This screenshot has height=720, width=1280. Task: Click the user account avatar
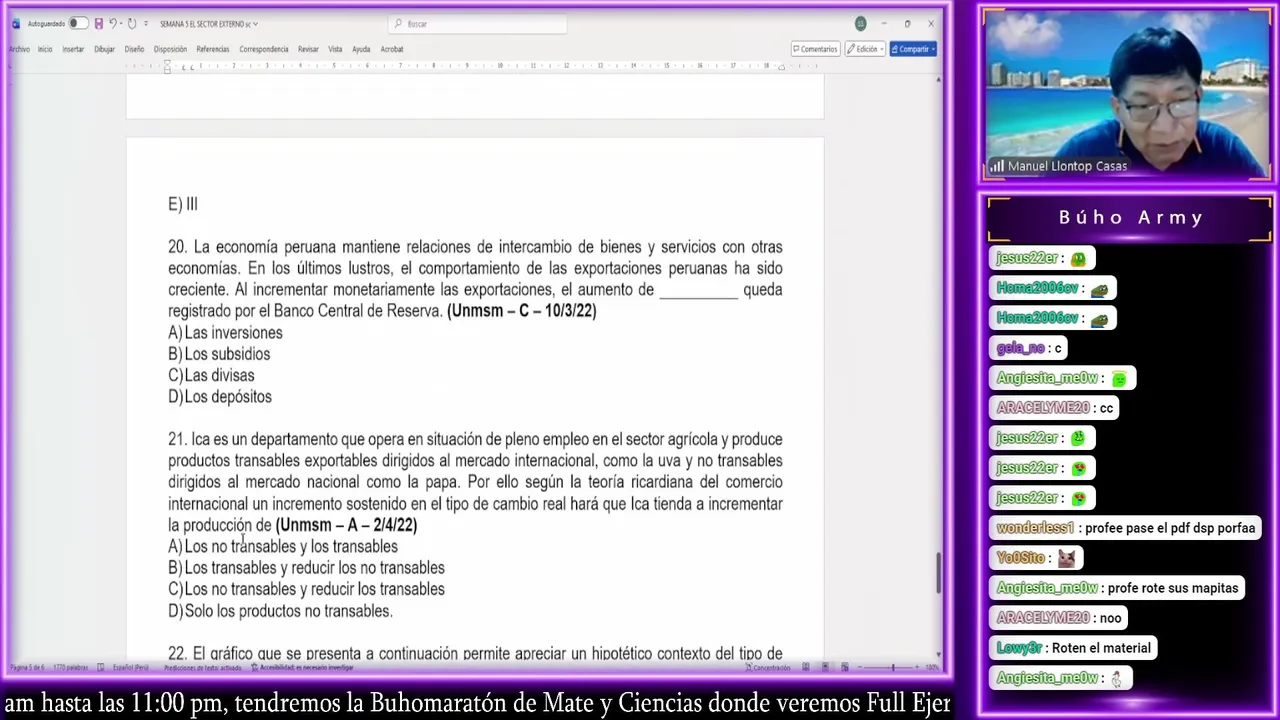point(860,23)
